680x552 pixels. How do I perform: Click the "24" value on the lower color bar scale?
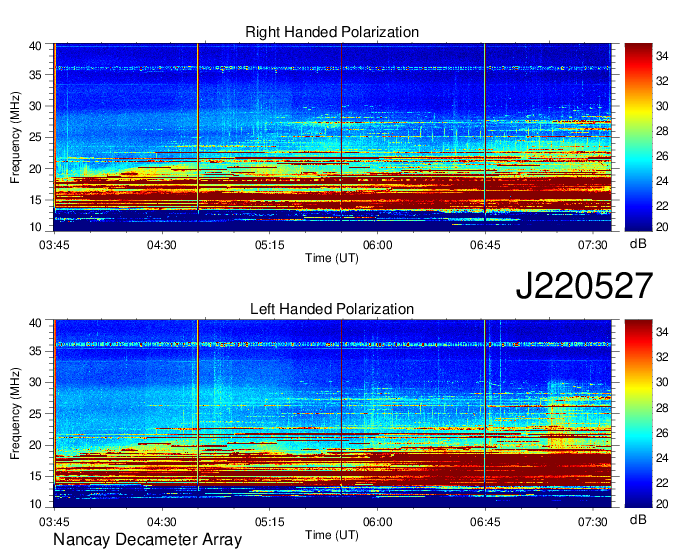pyautogui.click(x=662, y=457)
